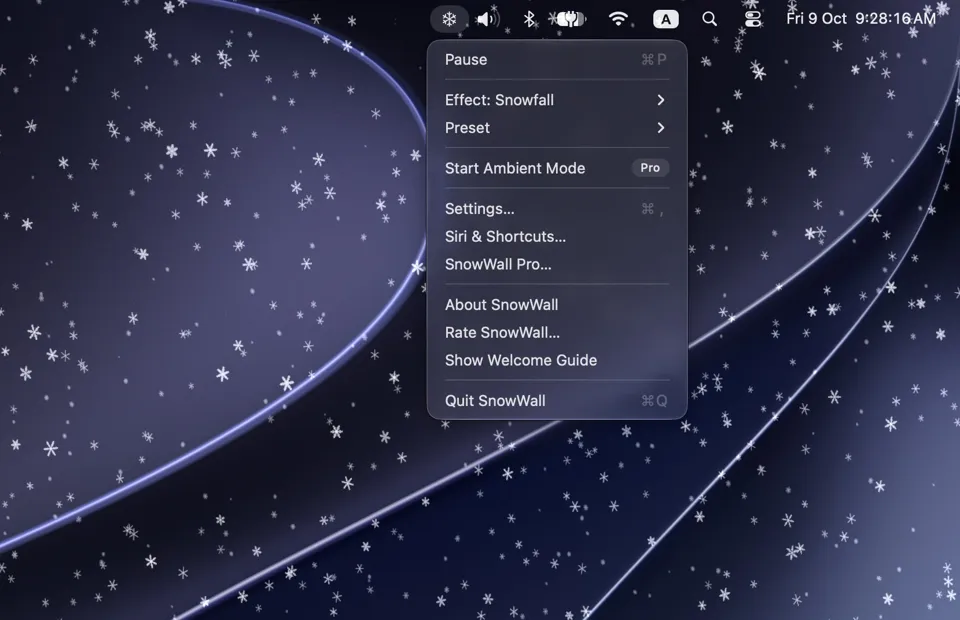This screenshot has height=620, width=960.
Task: Click the SnowWall snowflake menu bar icon
Action: coord(449,19)
